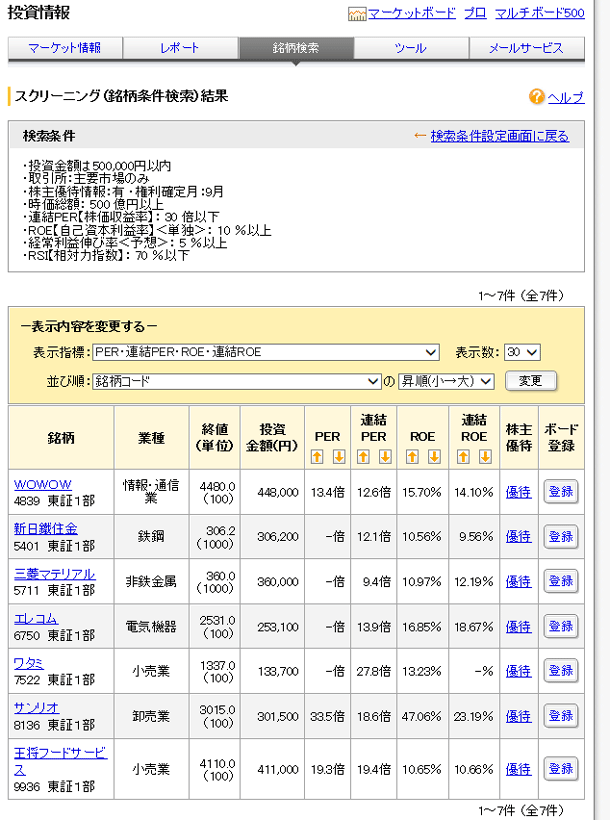Open the ワタミ stock link
Viewport: 610px width, 820px height.
tap(28, 663)
